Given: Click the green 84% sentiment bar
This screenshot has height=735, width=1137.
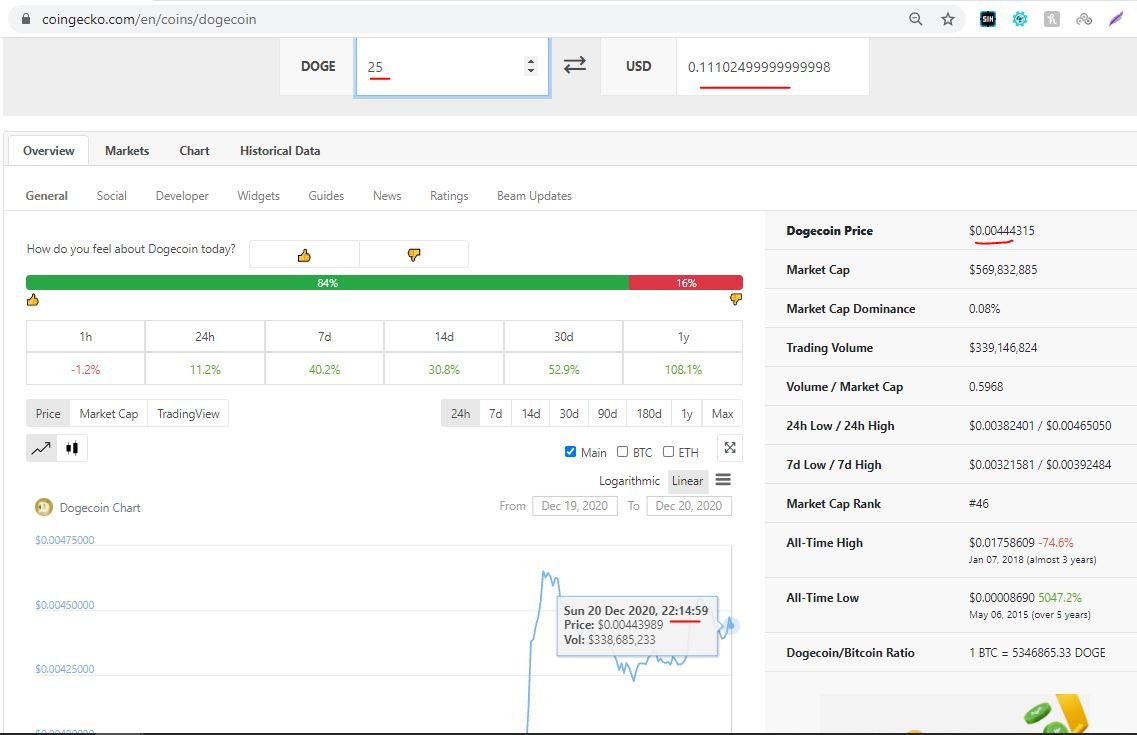Looking at the screenshot, I should coord(327,283).
